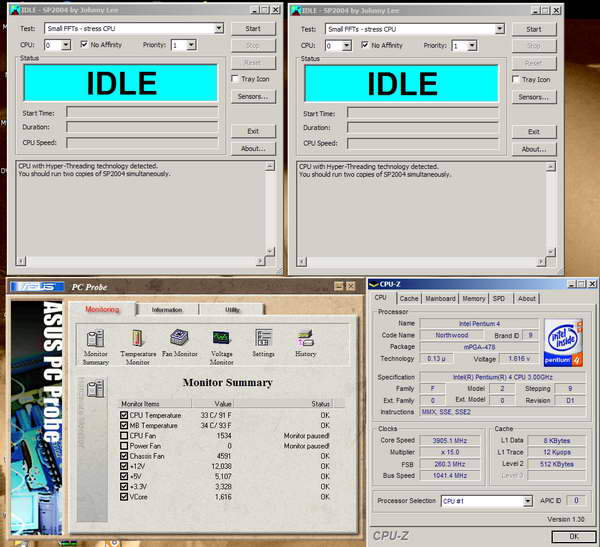Click the IDLE status panel in left SP2004
Viewport: 600px width, 547px height.
point(121,83)
